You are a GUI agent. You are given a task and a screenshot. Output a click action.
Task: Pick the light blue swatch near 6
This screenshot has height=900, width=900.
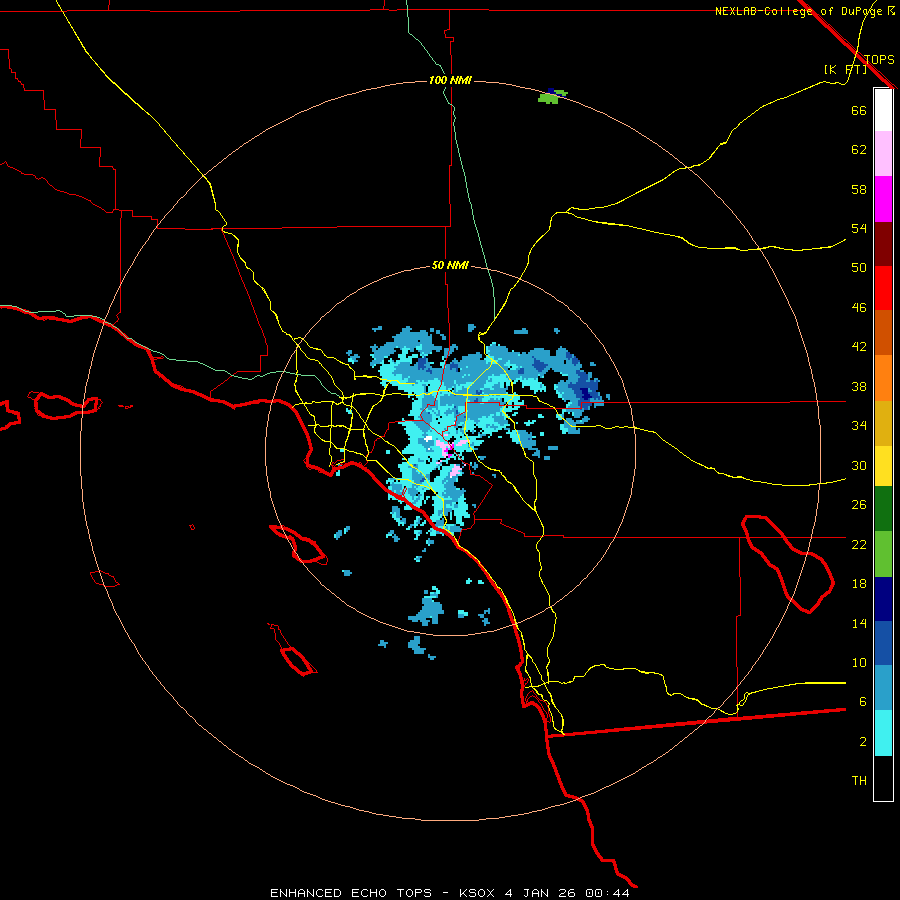tap(883, 688)
